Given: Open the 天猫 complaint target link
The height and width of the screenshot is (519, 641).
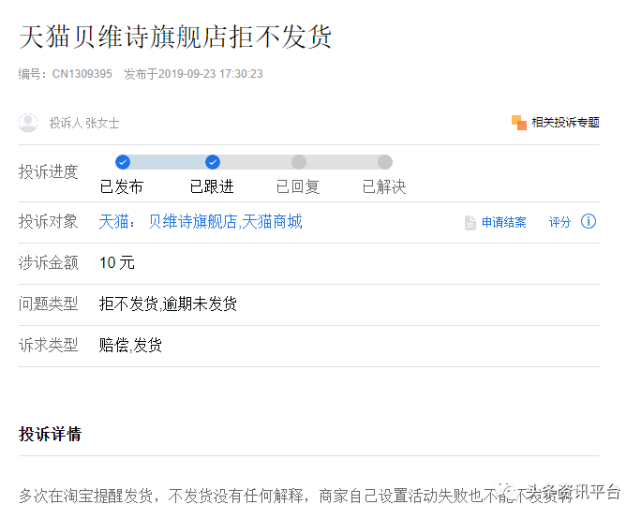Looking at the screenshot, I should pos(115,221).
